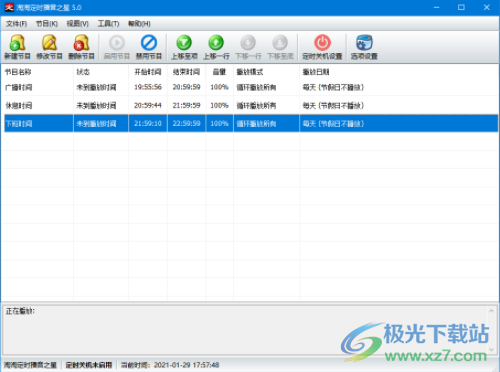Click the 删除节目 (delete program) toolbar icon

pyautogui.click(x=81, y=47)
